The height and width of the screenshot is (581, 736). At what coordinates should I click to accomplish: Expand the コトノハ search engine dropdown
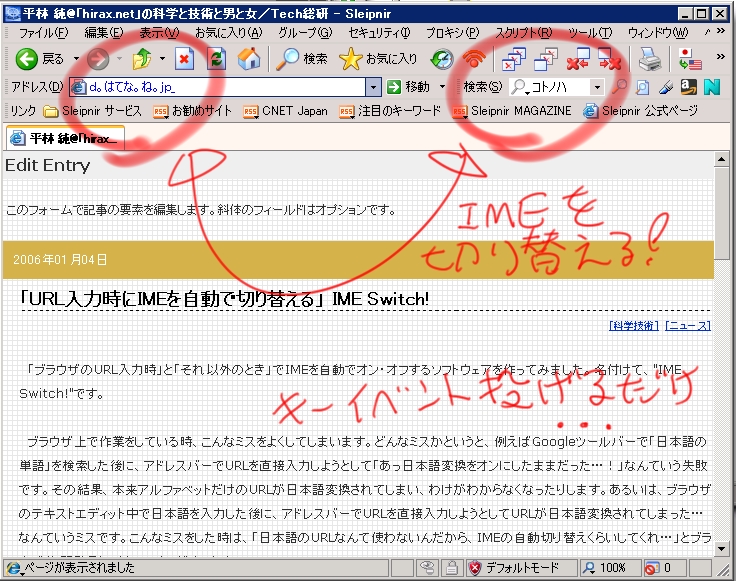[x=597, y=87]
